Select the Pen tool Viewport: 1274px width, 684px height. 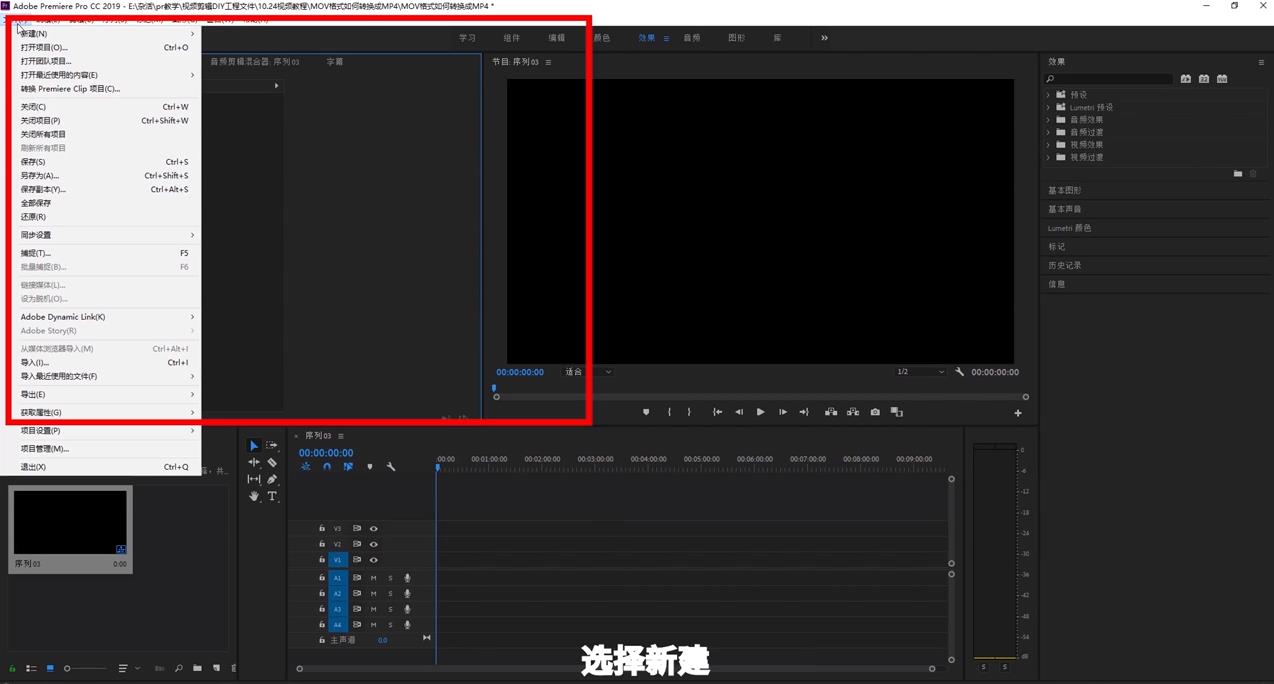tap(271, 479)
